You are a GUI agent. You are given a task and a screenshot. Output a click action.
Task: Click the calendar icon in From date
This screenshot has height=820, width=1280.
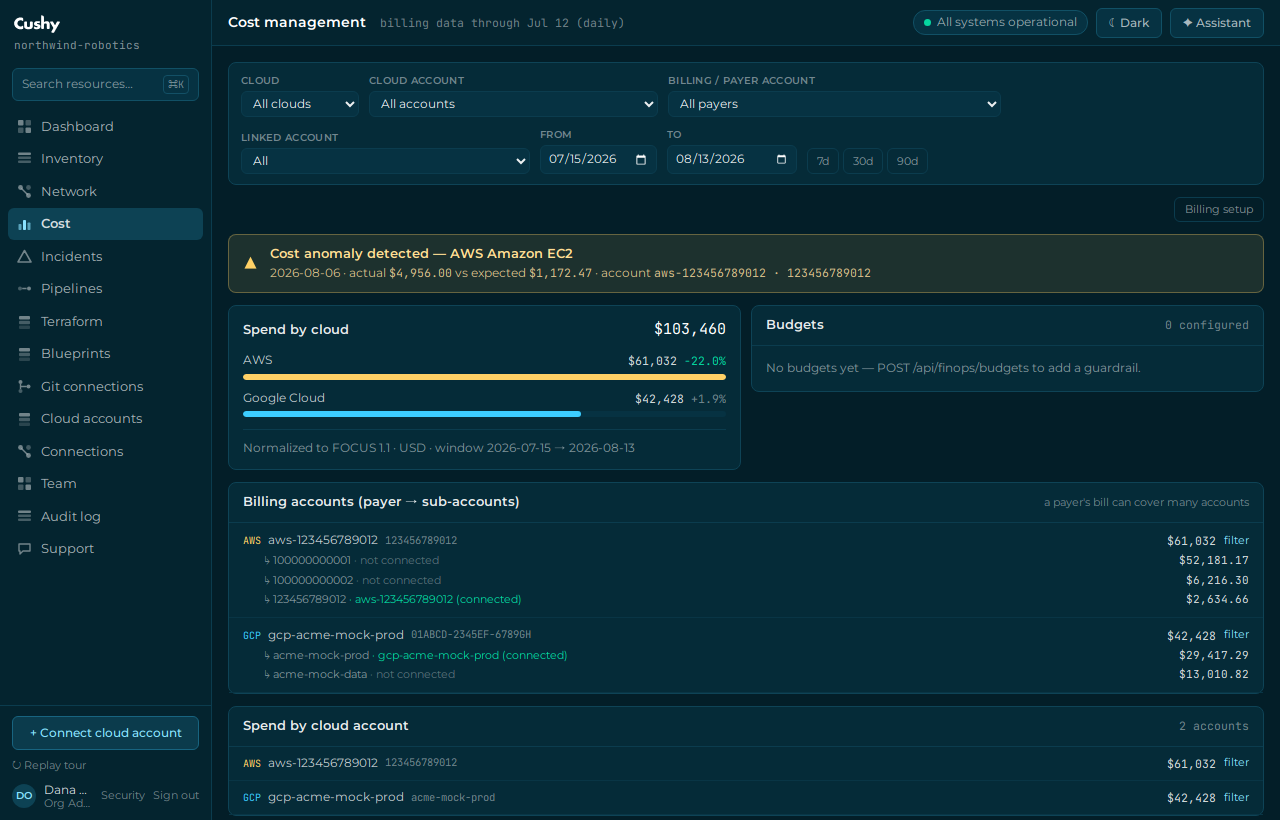(641, 159)
